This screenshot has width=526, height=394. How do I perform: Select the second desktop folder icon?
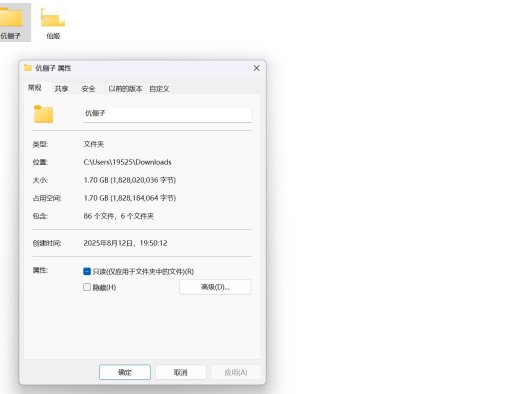coord(53,17)
